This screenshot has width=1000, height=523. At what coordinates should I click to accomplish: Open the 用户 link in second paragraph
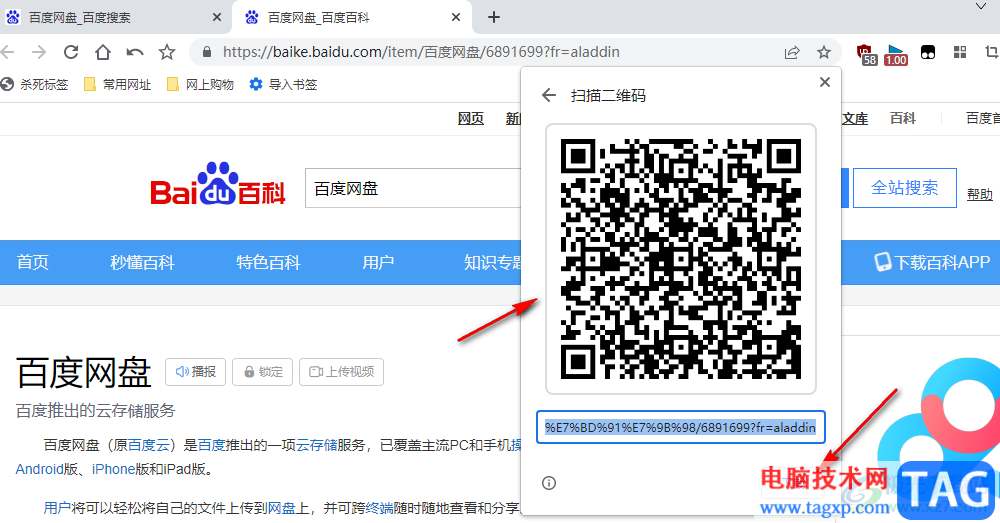point(57,508)
